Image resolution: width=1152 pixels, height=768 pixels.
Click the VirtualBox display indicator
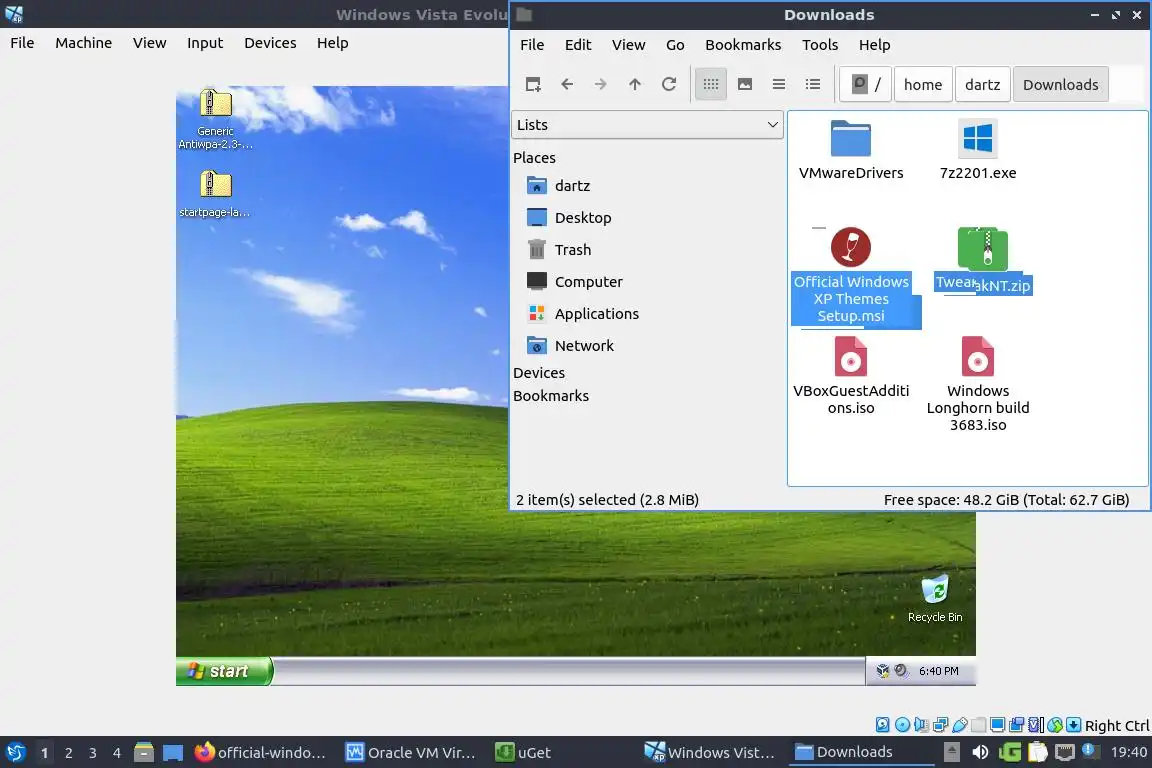click(x=998, y=725)
